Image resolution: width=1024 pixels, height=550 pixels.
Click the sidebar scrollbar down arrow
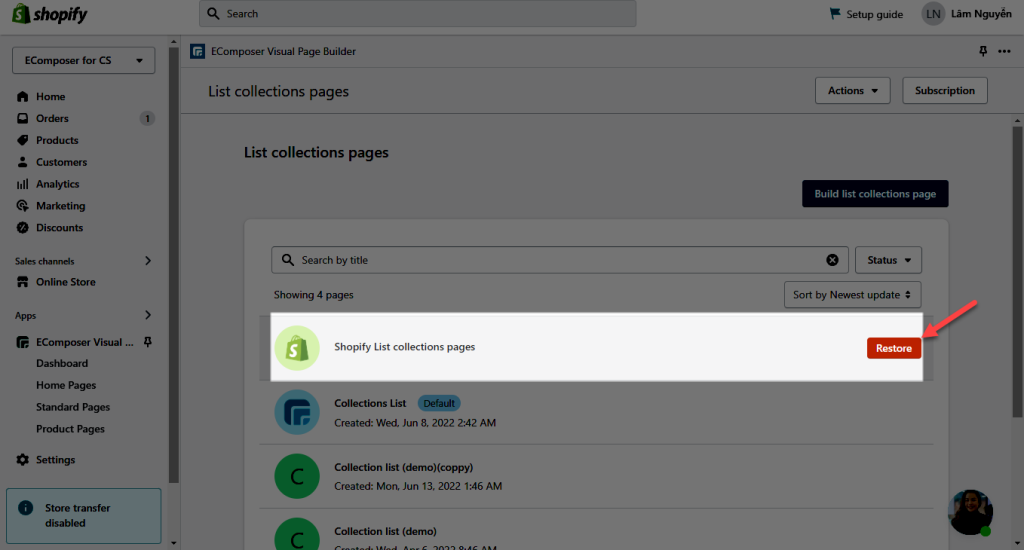173,543
